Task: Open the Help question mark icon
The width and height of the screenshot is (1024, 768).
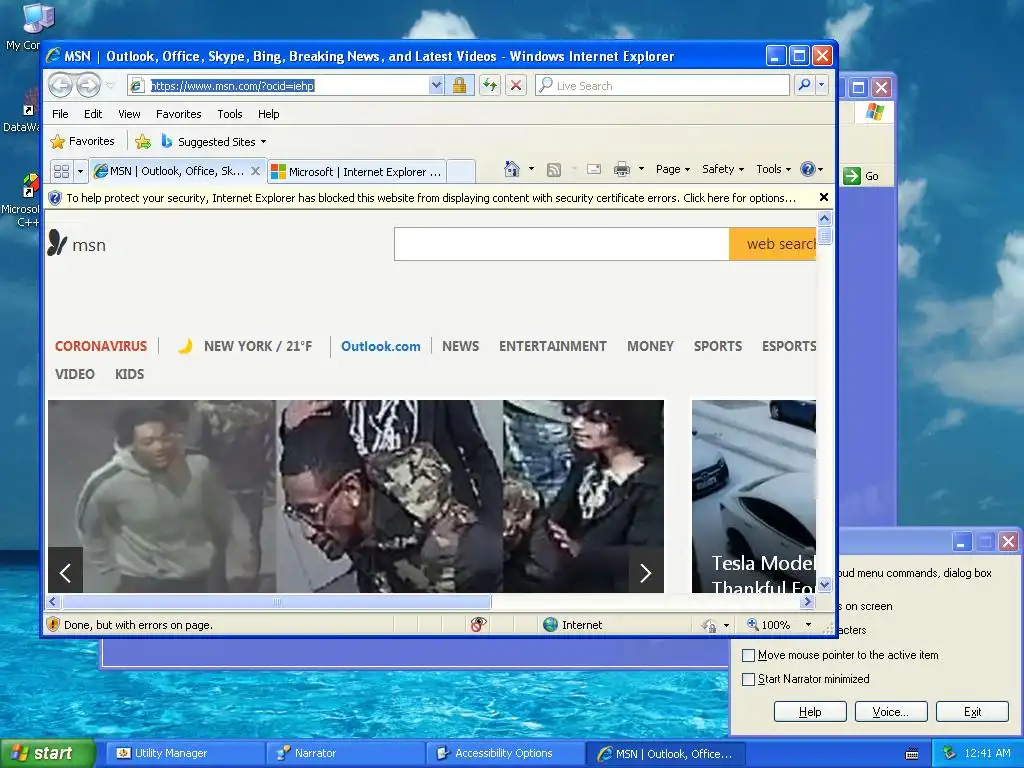Action: (808, 169)
